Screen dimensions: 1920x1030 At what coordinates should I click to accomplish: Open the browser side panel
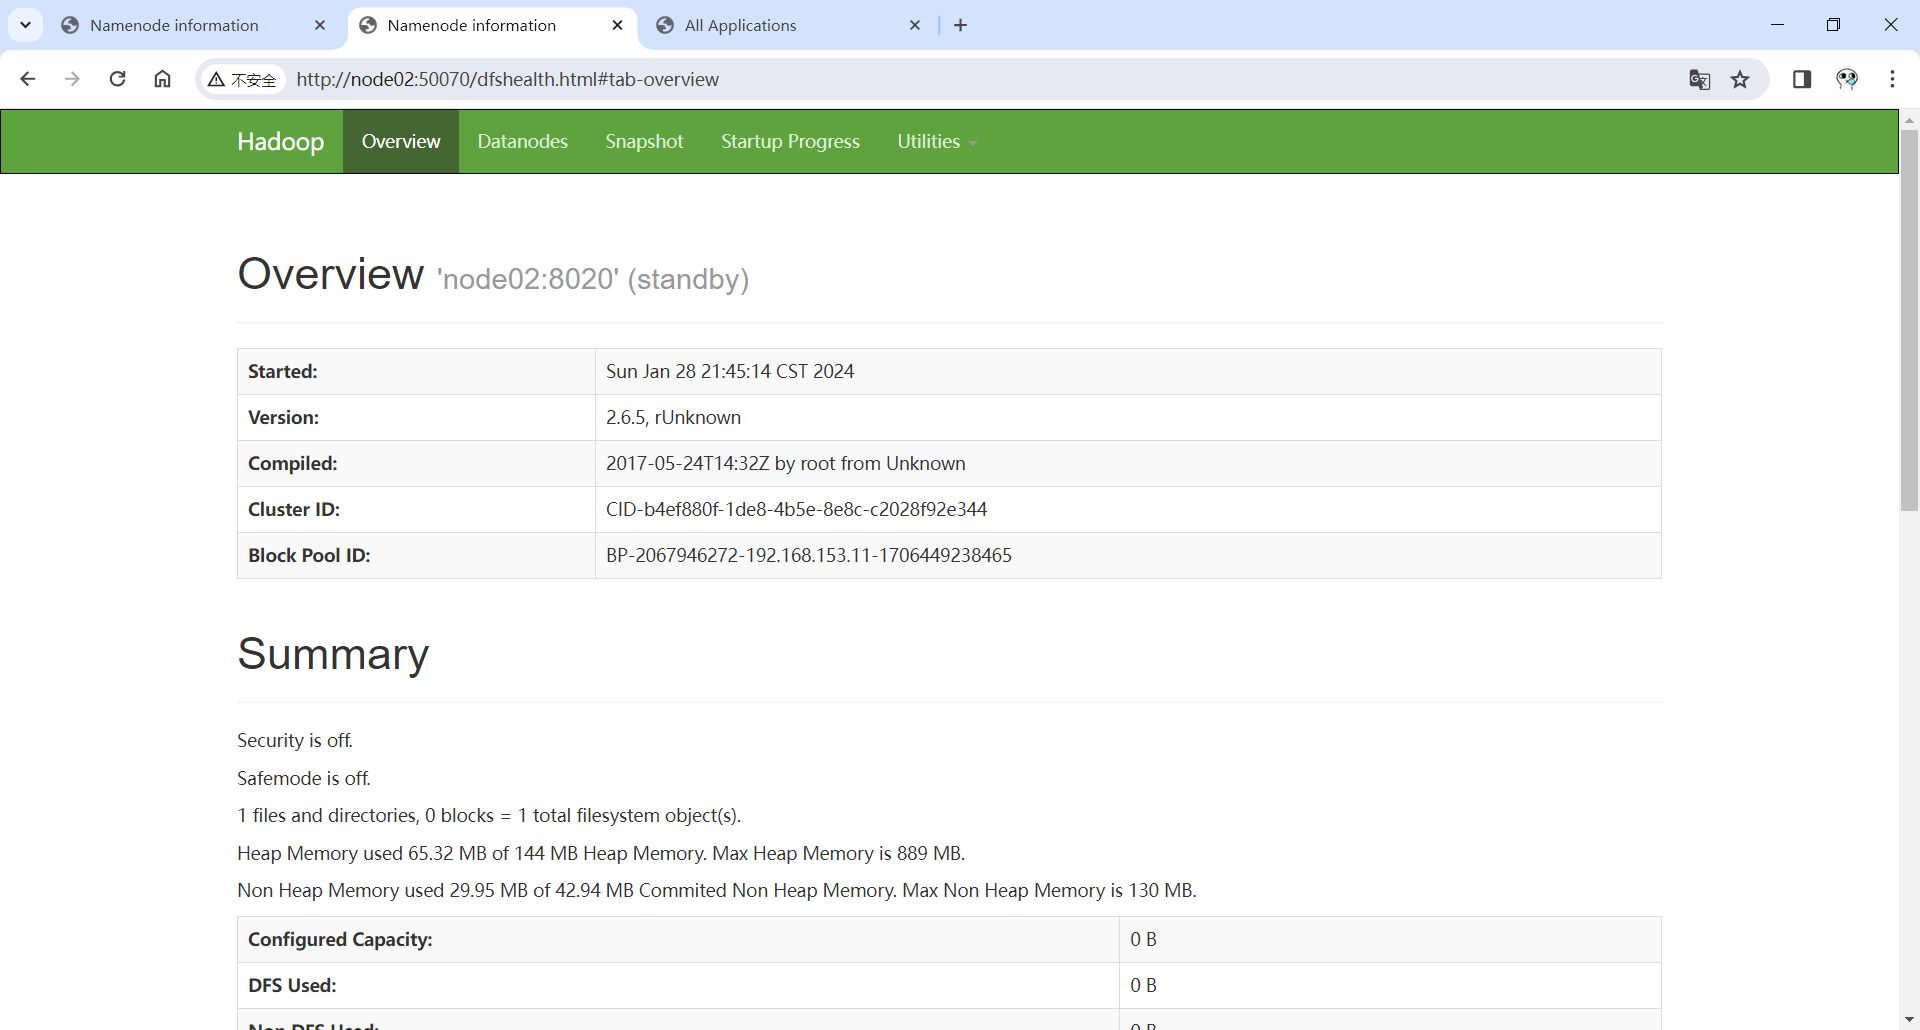coord(1802,79)
